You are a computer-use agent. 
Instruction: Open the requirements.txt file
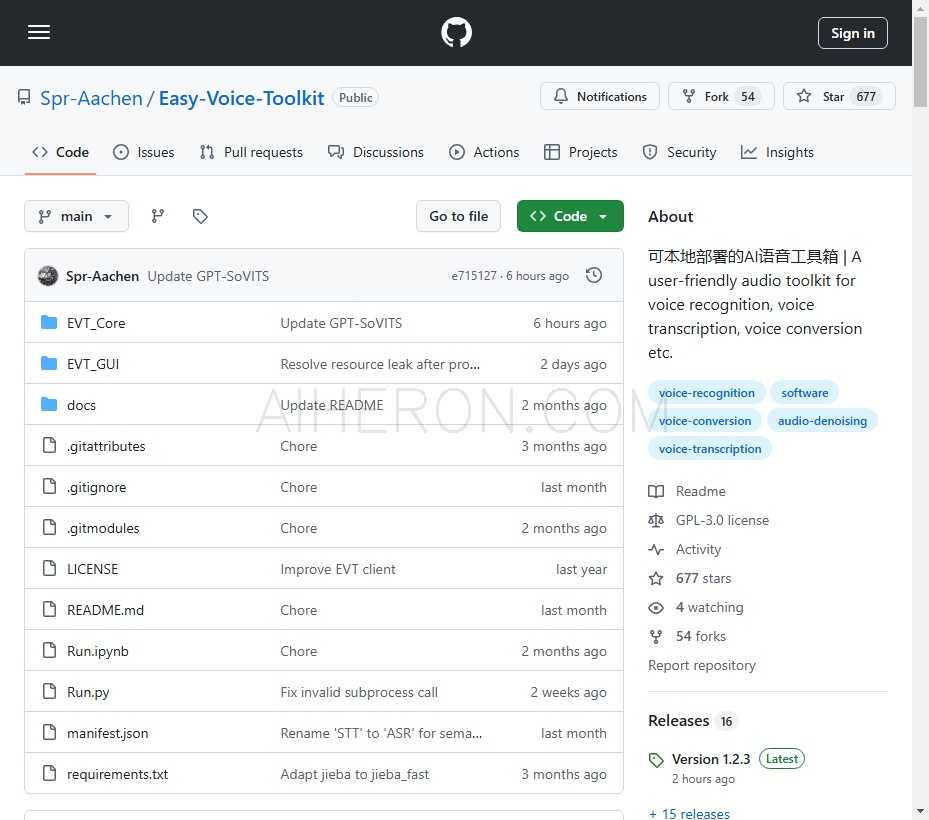point(117,774)
